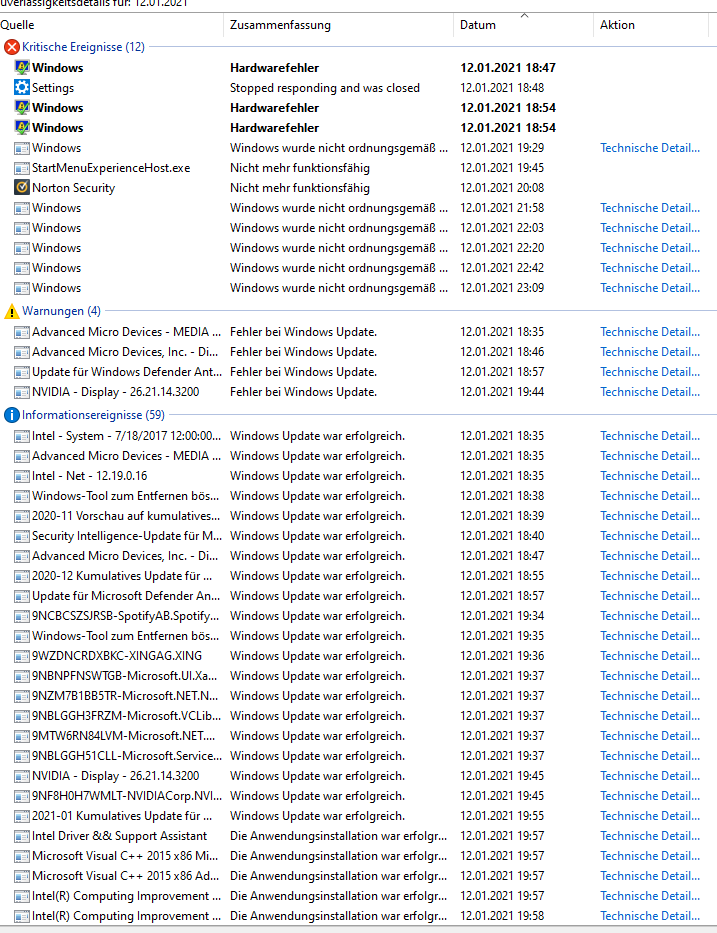Click the Windows Hardwarefehler icon at 18:47
Viewport: 717px width, 933px height.
[22, 68]
